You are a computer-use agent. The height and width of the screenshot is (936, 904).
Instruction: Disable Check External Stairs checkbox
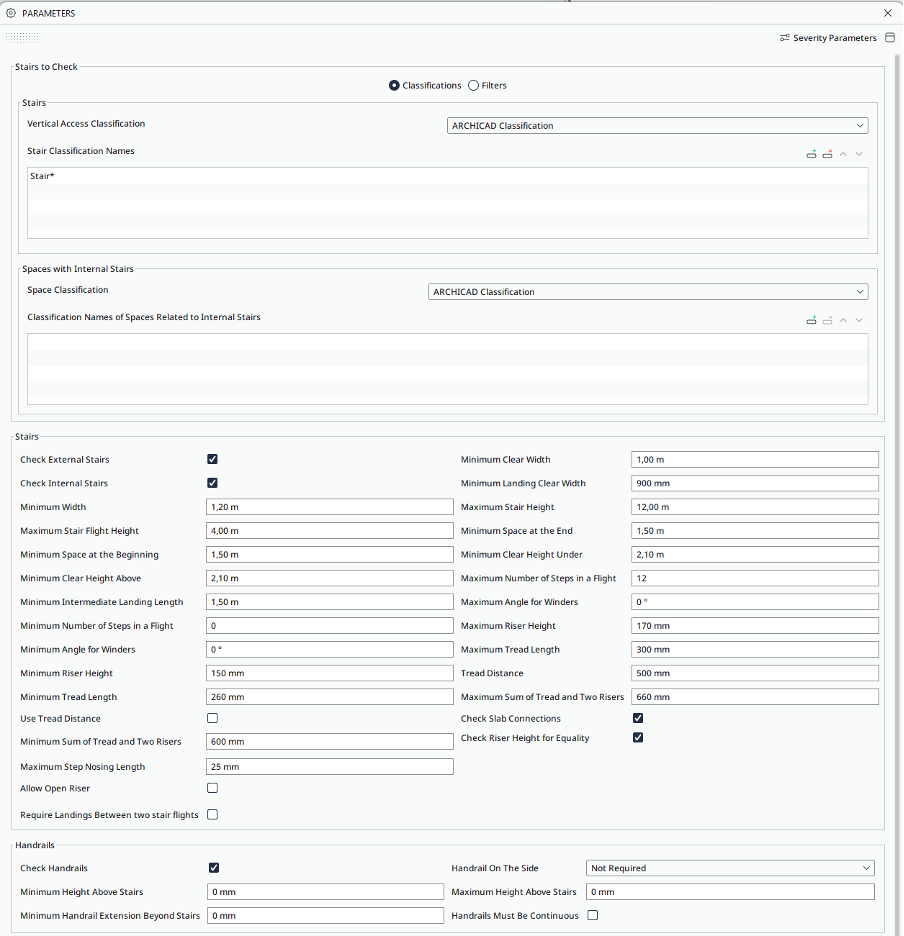point(212,460)
